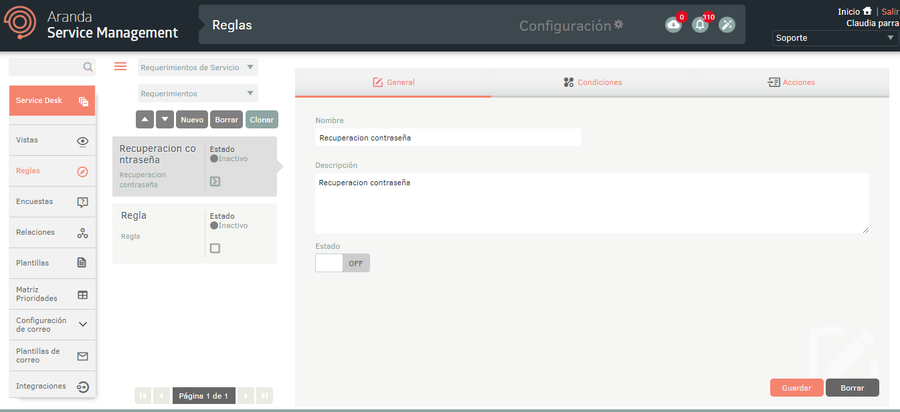Switch to the Acciones tab
Viewport: 900px width, 412px height.
(x=790, y=82)
